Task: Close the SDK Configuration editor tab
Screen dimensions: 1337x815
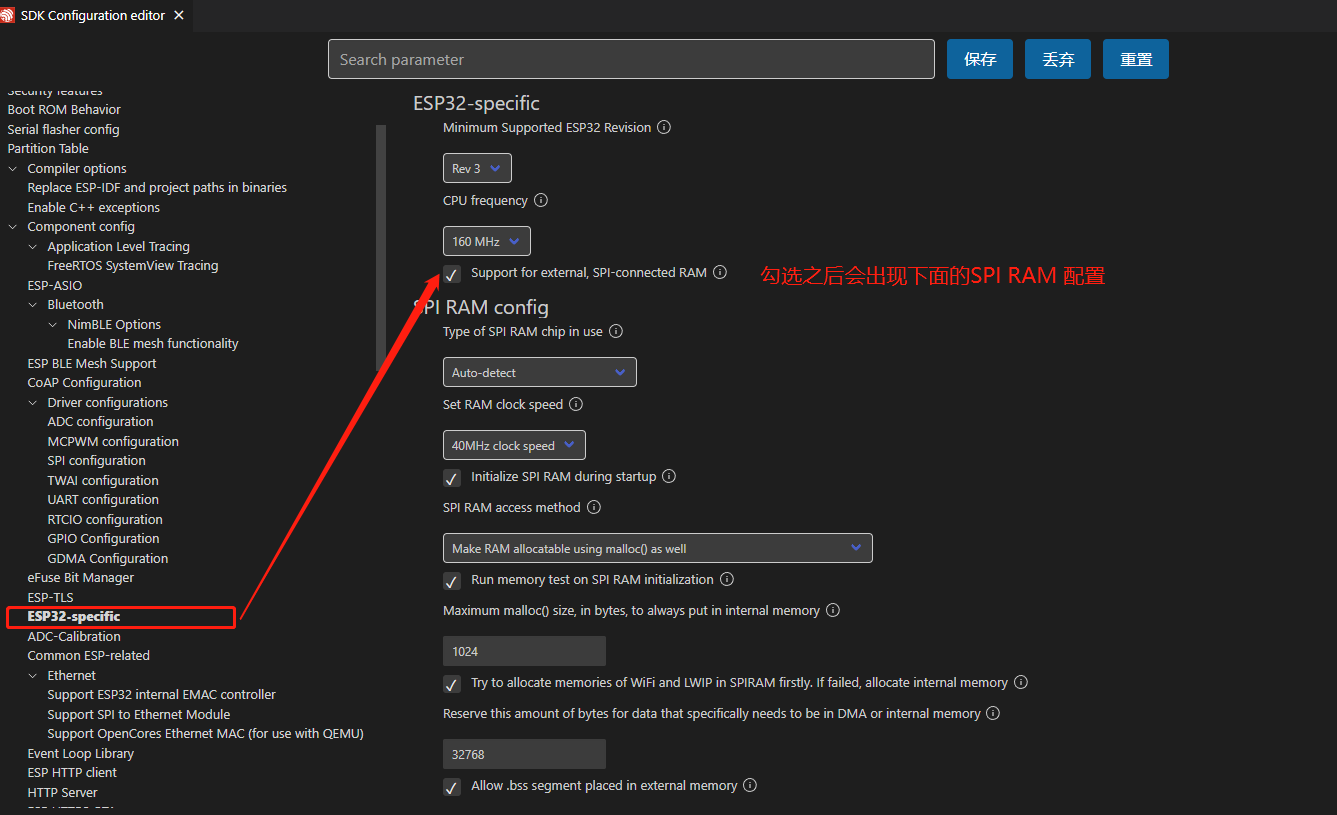Action: click(x=179, y=15)
